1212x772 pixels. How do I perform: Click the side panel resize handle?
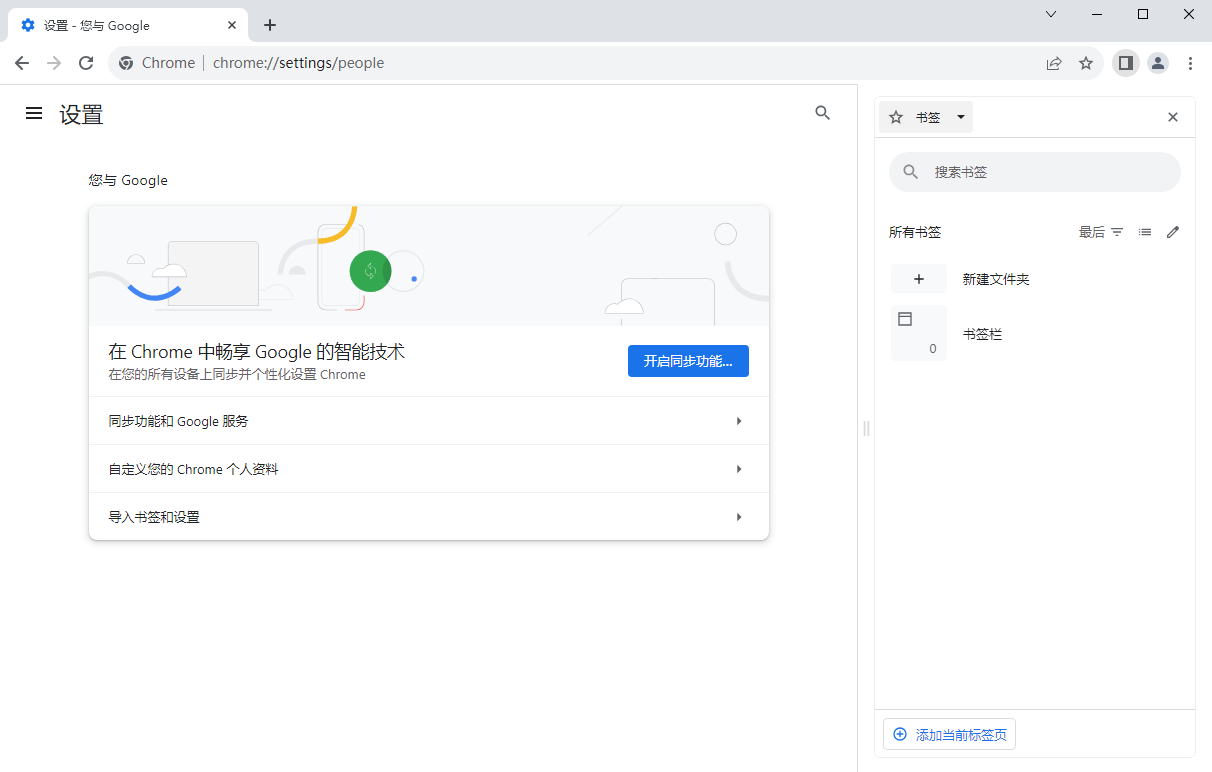(866, 428)
